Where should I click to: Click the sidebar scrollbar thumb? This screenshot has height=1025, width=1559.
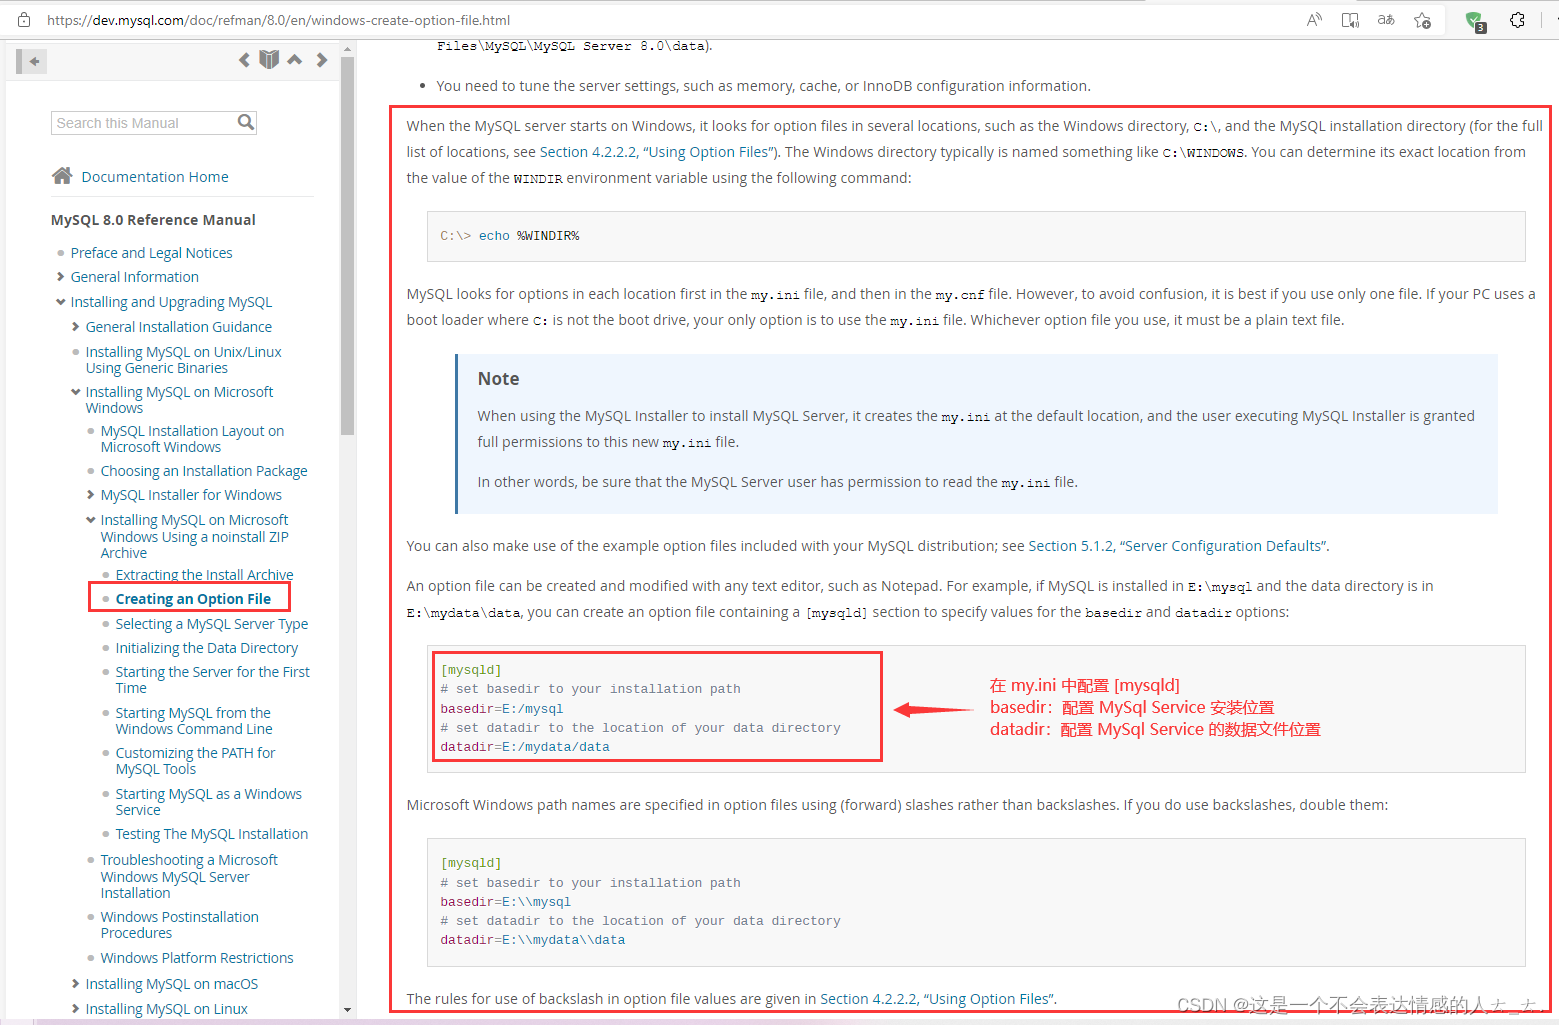point(347,246)
